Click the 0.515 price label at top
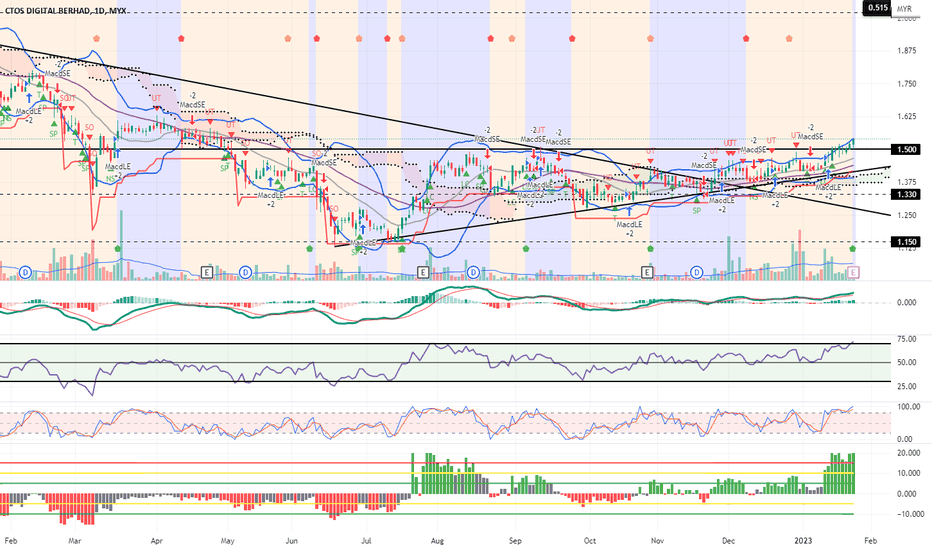This screenshot has height=550, width=932. (877, 8)
